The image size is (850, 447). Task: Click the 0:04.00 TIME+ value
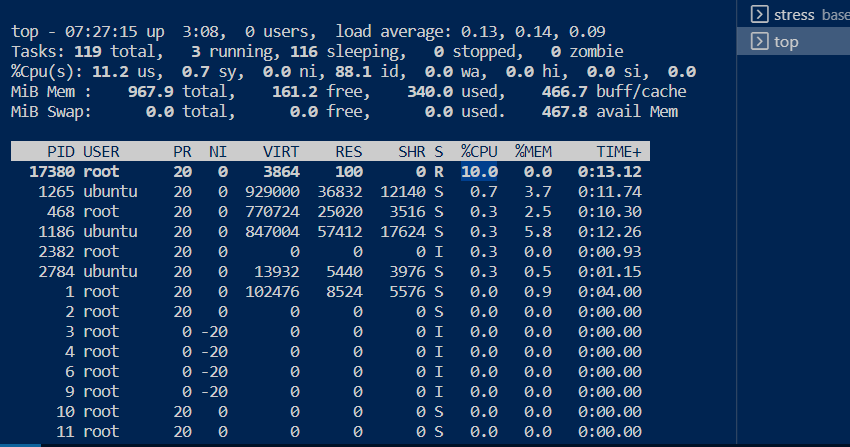click(610, 292)
